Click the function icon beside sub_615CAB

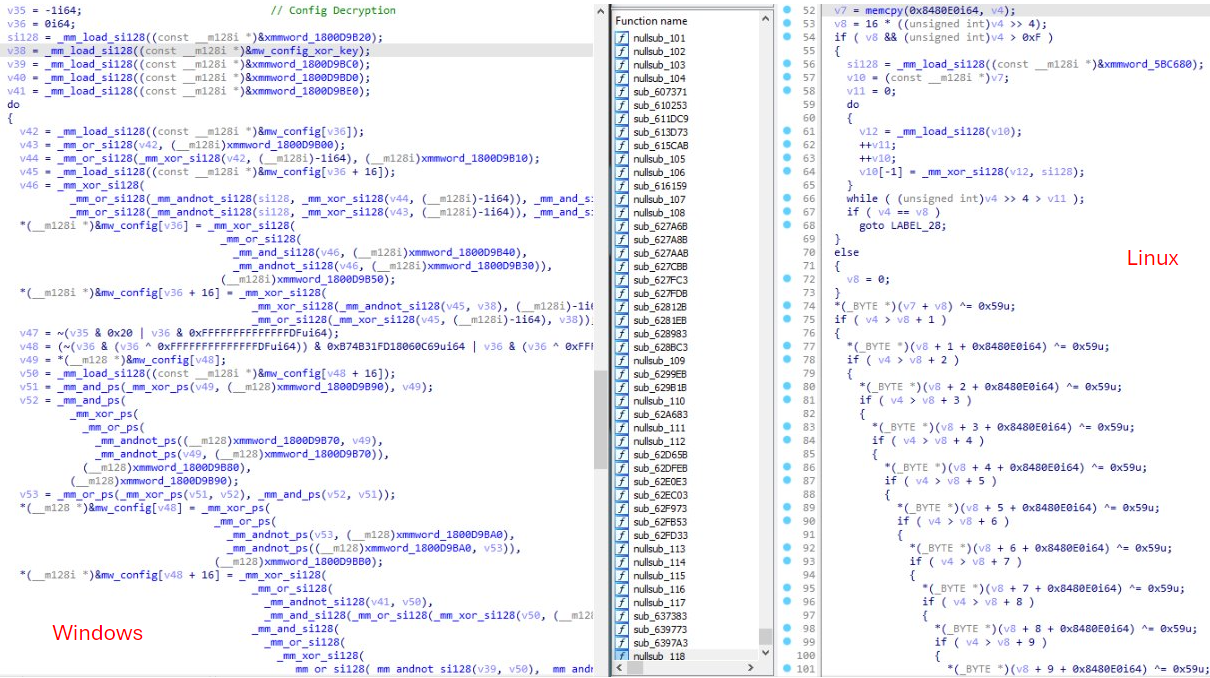tap(622, 146)
